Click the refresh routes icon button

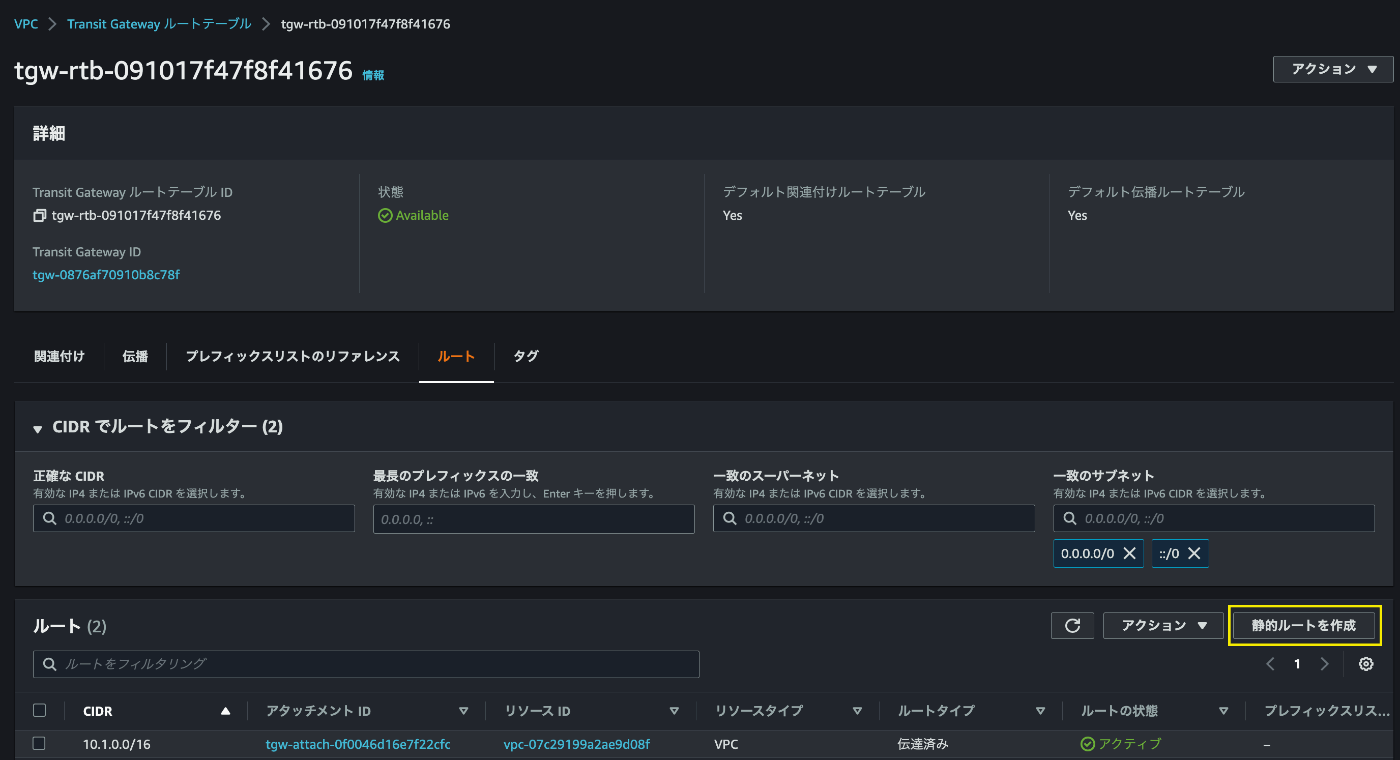coord(1073,625)
